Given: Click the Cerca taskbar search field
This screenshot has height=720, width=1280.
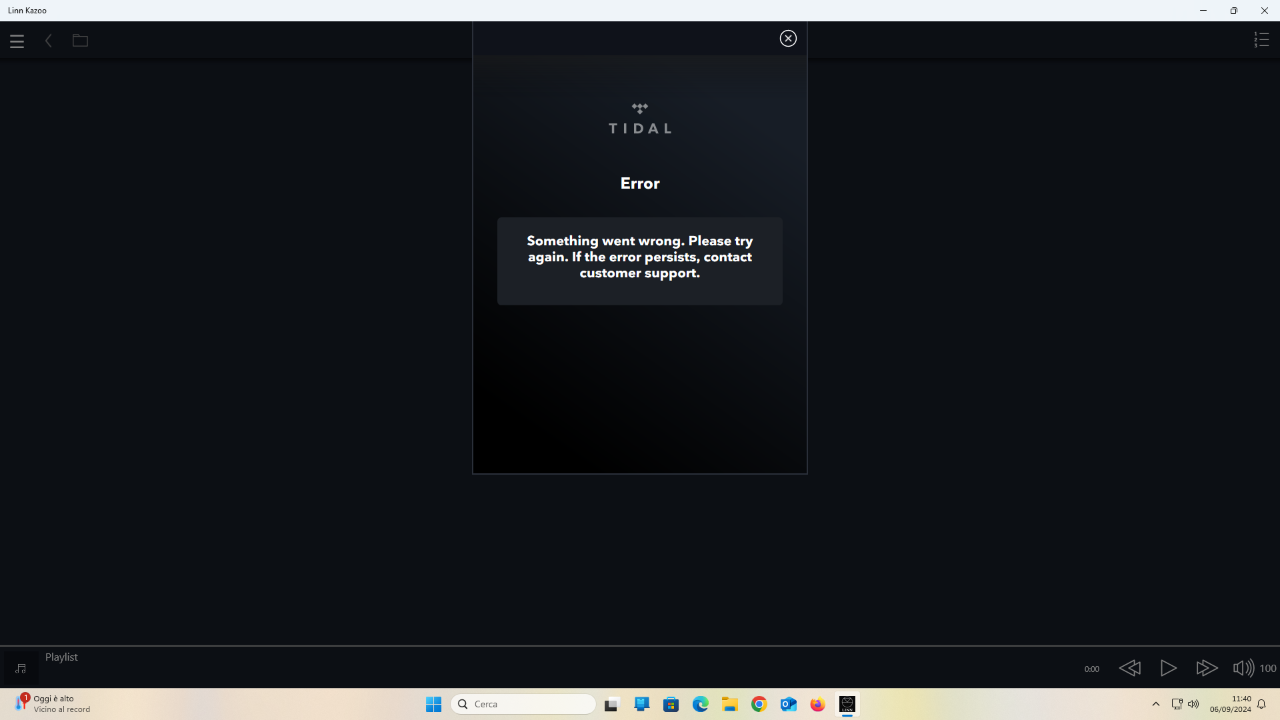Looking at the screenshot, I should coord(523,704).
